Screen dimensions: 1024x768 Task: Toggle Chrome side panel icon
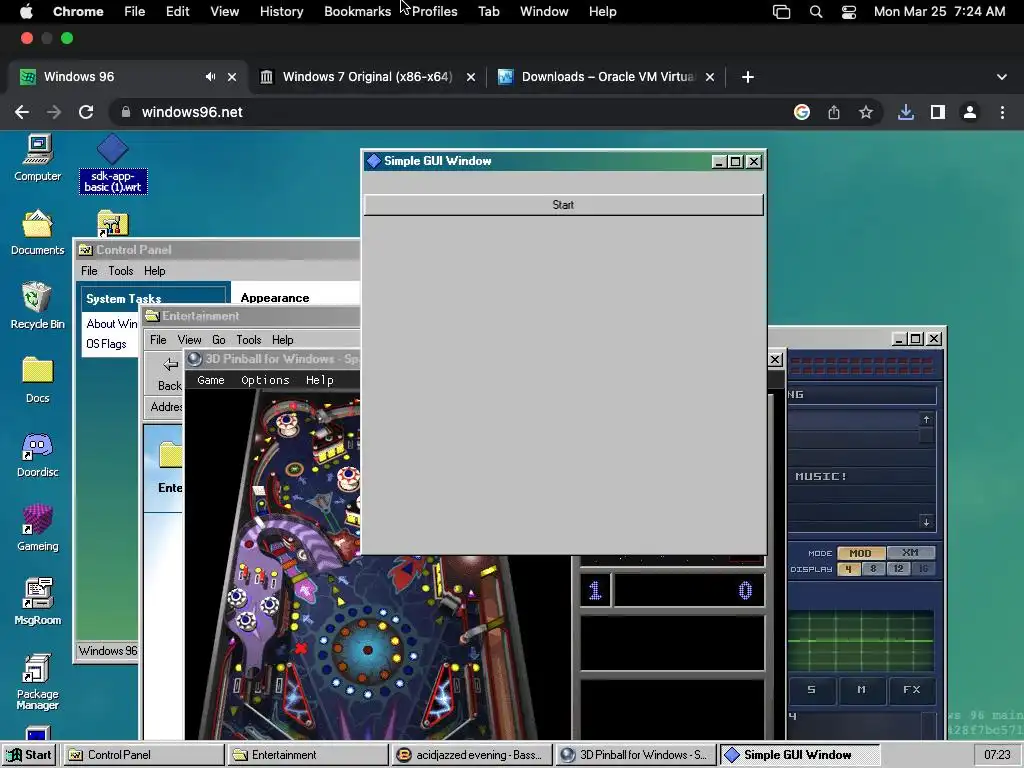(x=938, y=112)
